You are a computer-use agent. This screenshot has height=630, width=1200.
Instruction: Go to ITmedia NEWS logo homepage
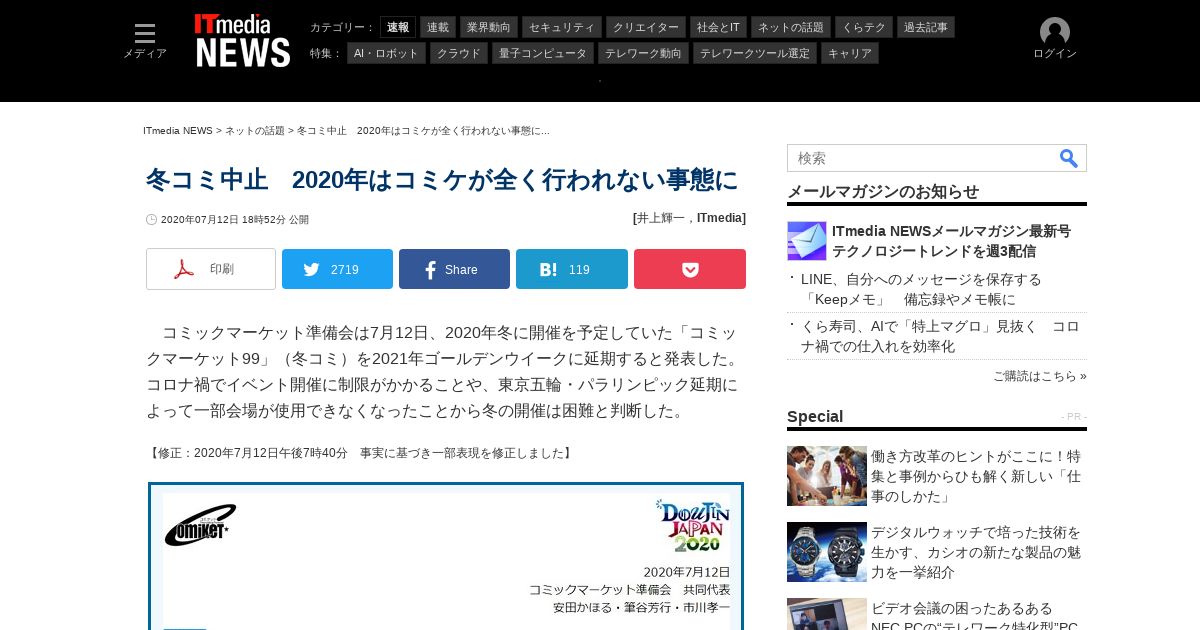[x=242, y=40]
